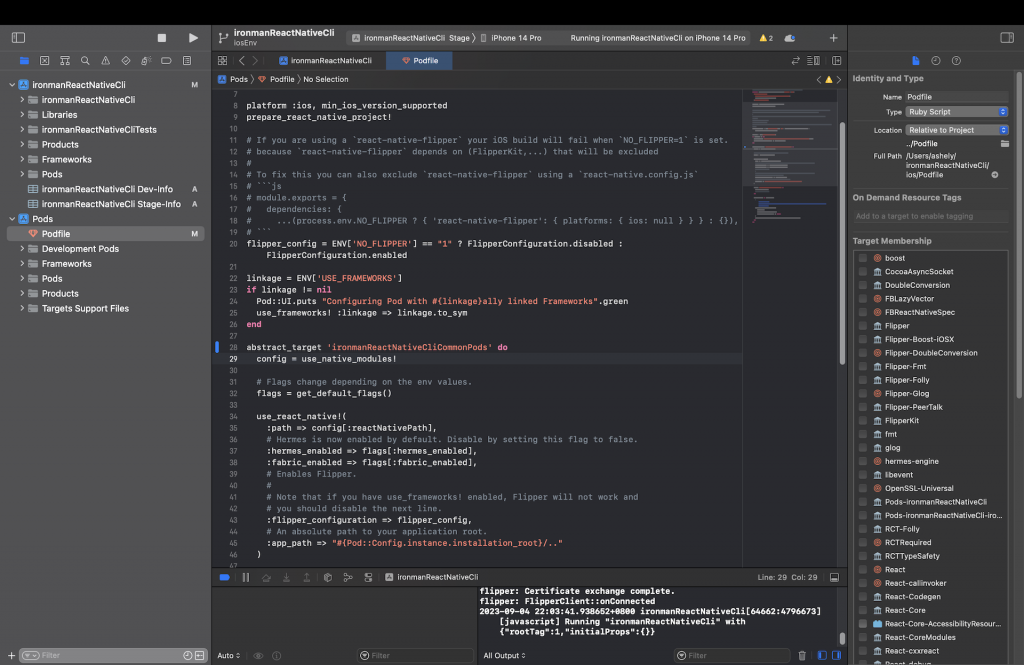Check Flipper target membership

(863, 326)
